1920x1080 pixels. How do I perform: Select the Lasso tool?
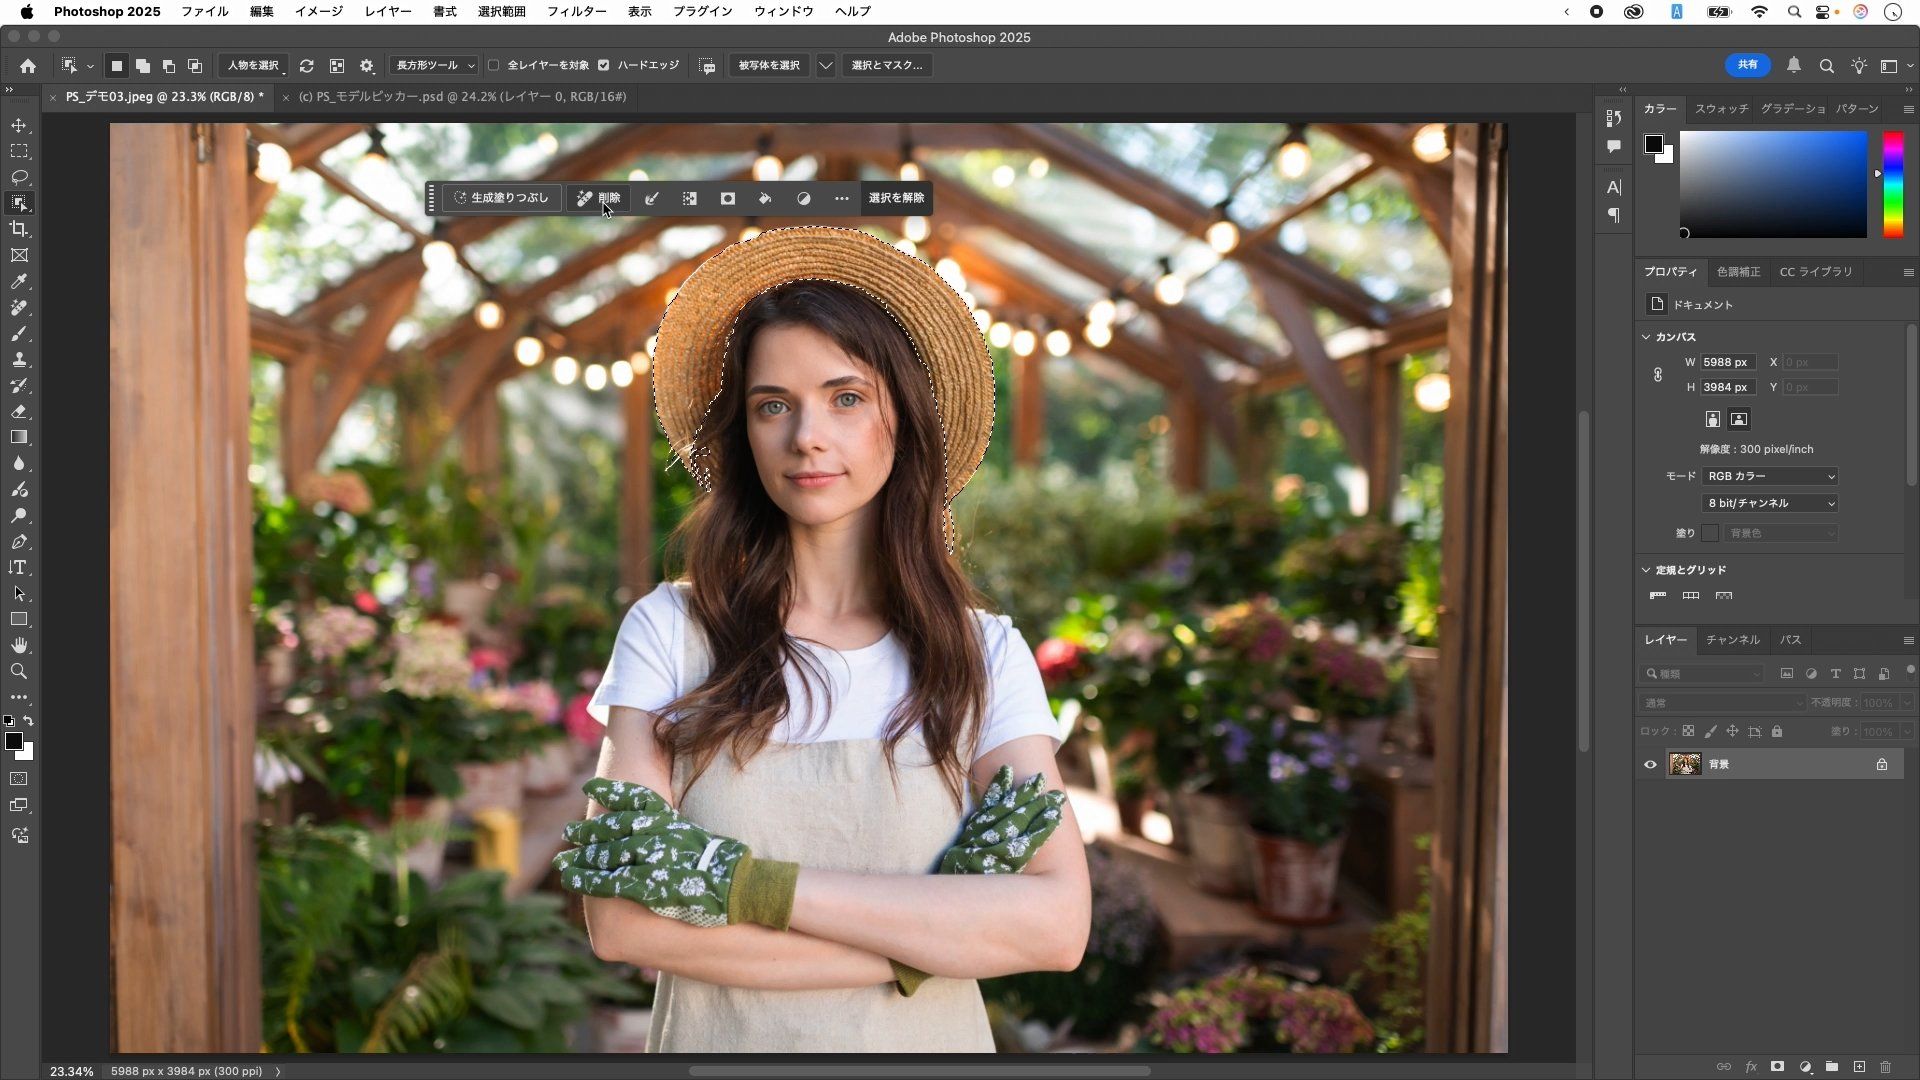19,178
